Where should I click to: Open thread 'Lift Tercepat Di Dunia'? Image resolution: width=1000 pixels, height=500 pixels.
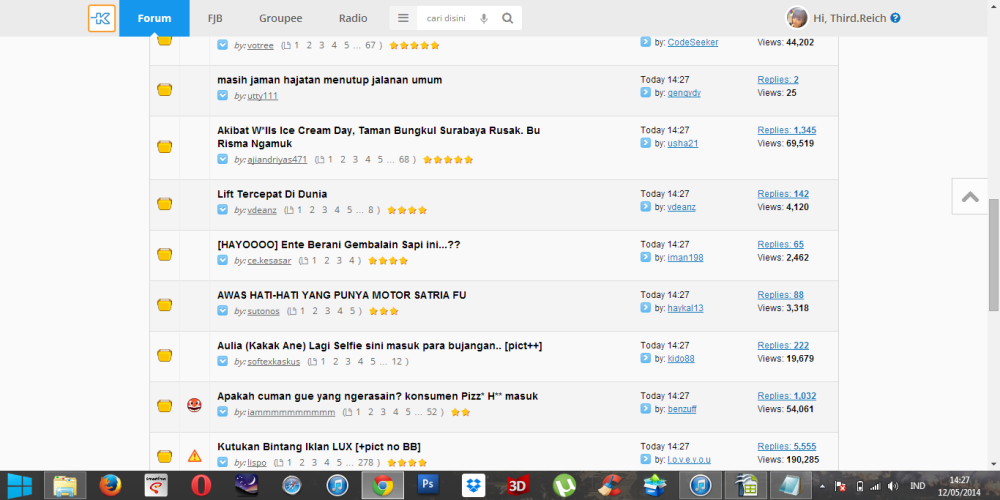[x=272, y=194]
